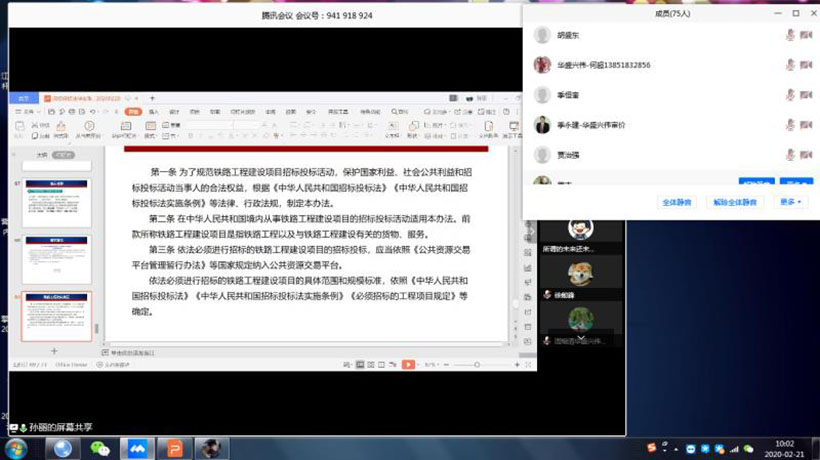This screenshot has height=460, width=820.
Task: Click Sogou input method tray icon
Action: pos(652,447)
